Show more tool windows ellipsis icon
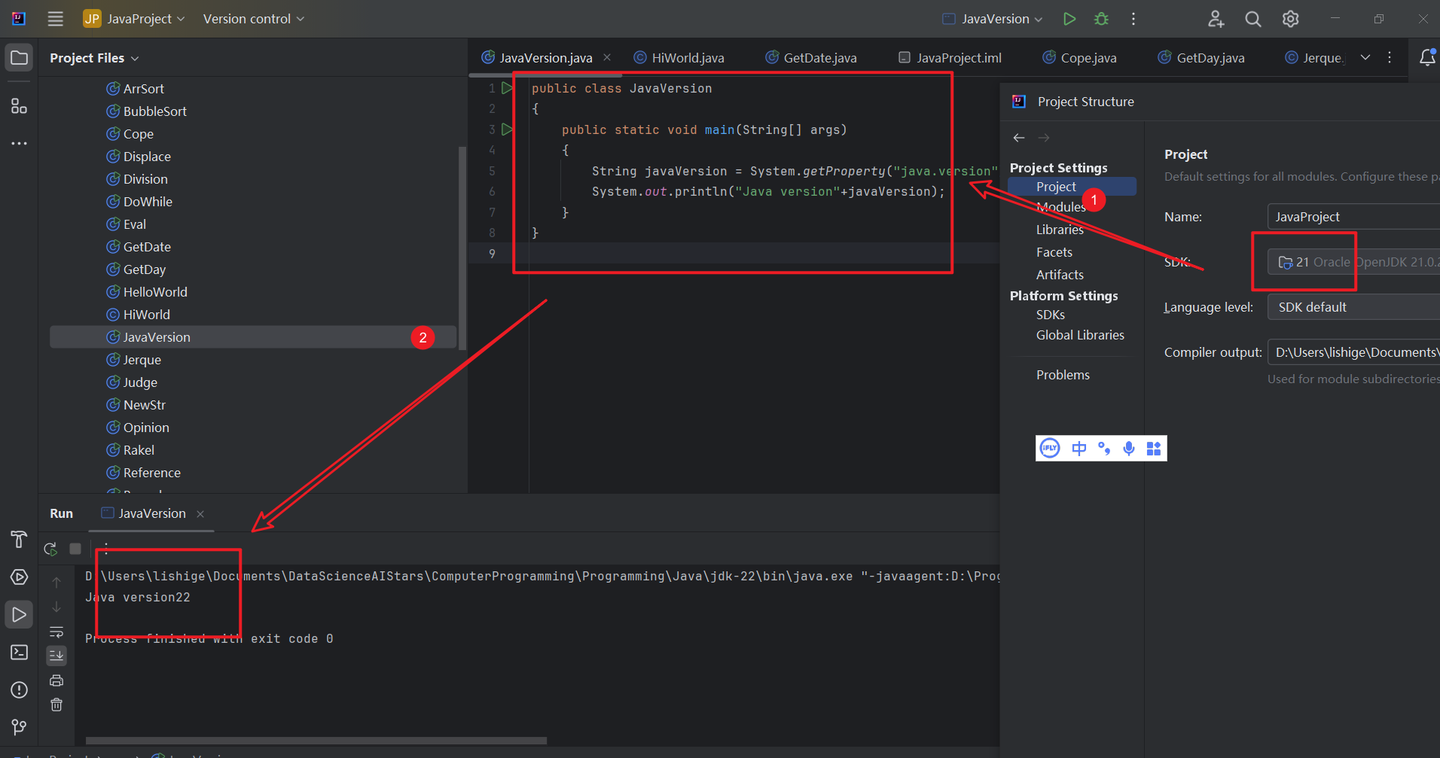1440x758 pixels. pyautogui.click(x=19, y=144)
